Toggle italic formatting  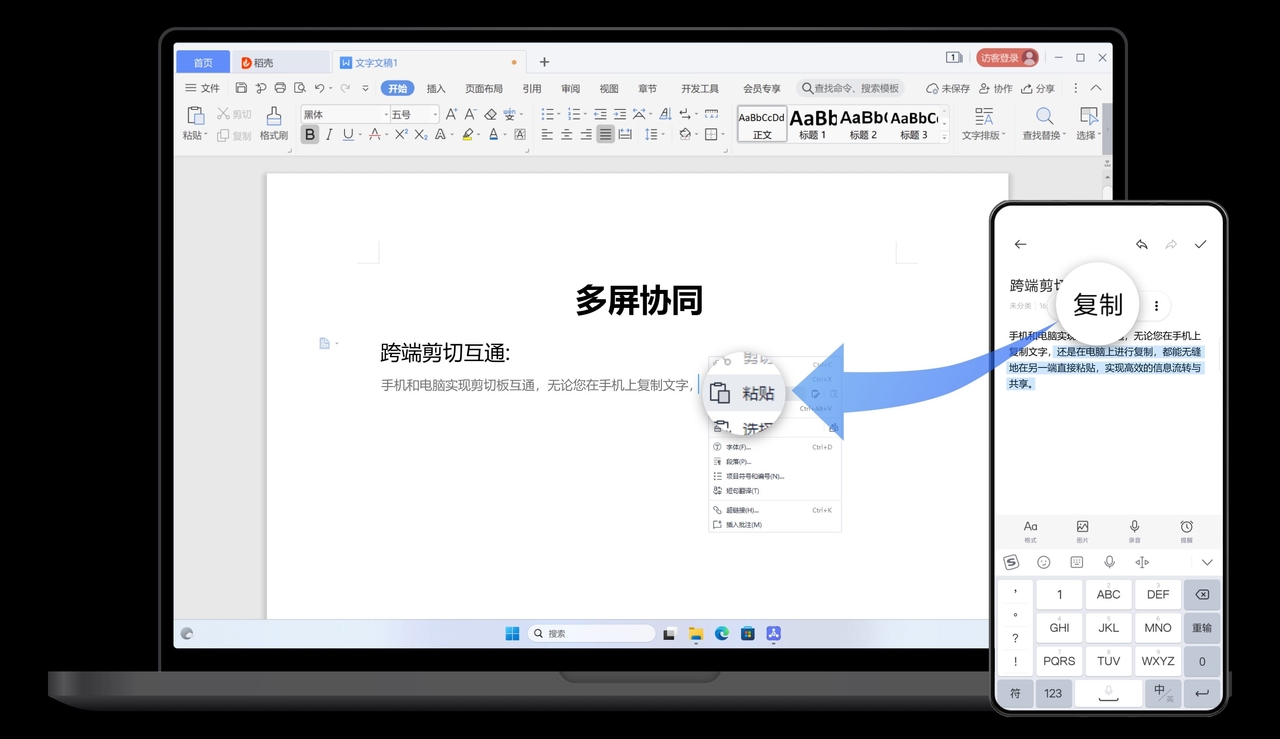coord(328,134)
